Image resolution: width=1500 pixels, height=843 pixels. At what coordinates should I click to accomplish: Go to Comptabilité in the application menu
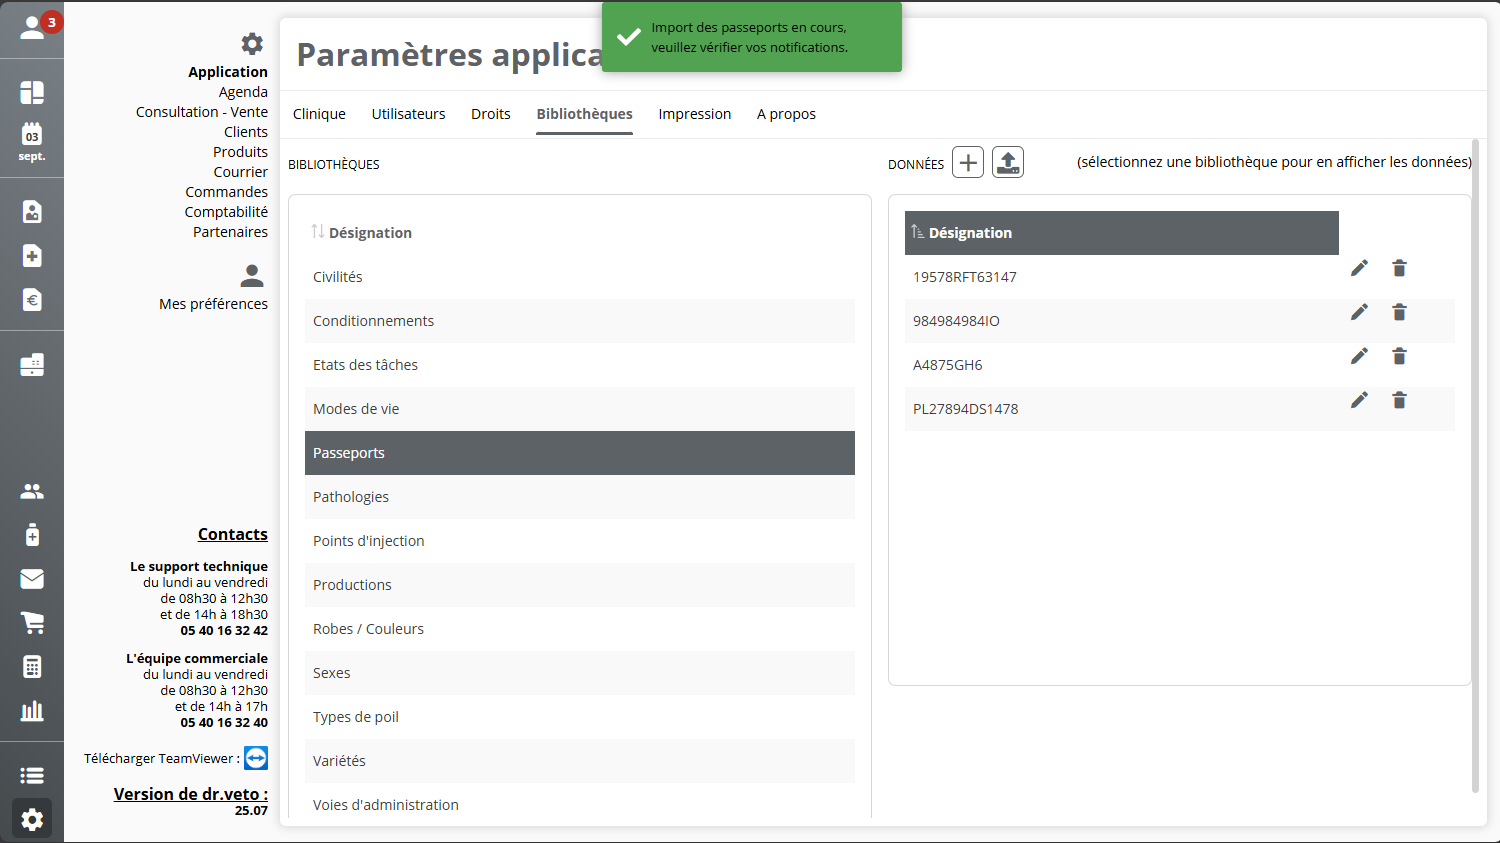[x=226, y=212]
